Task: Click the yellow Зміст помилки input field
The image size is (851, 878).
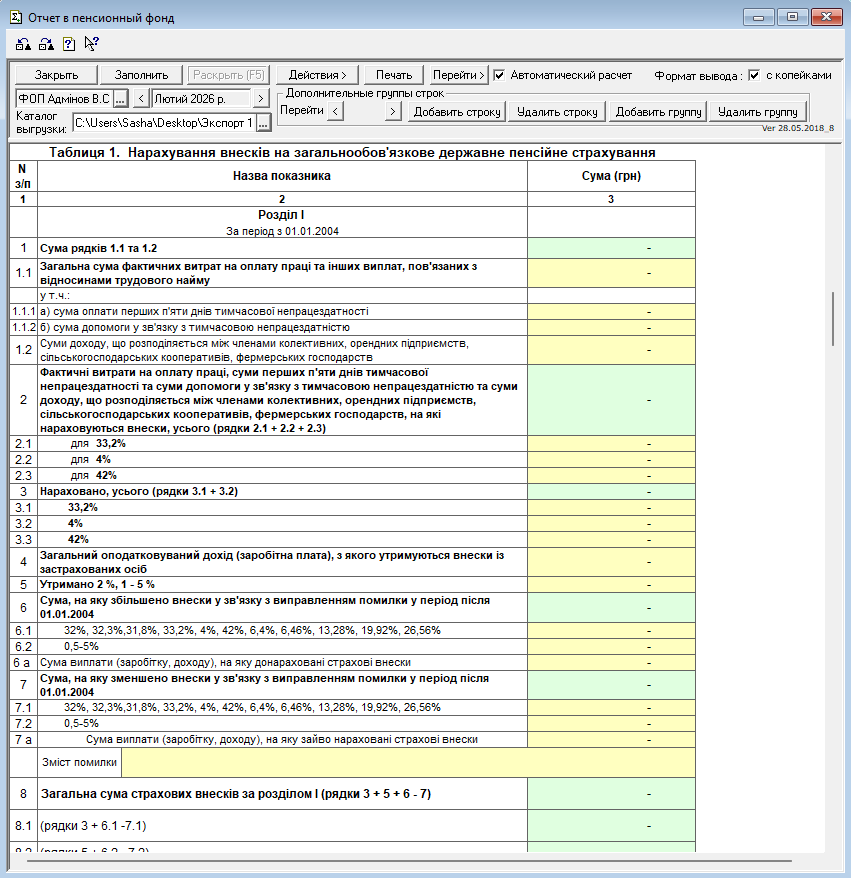Action: (x=407, y=763)
